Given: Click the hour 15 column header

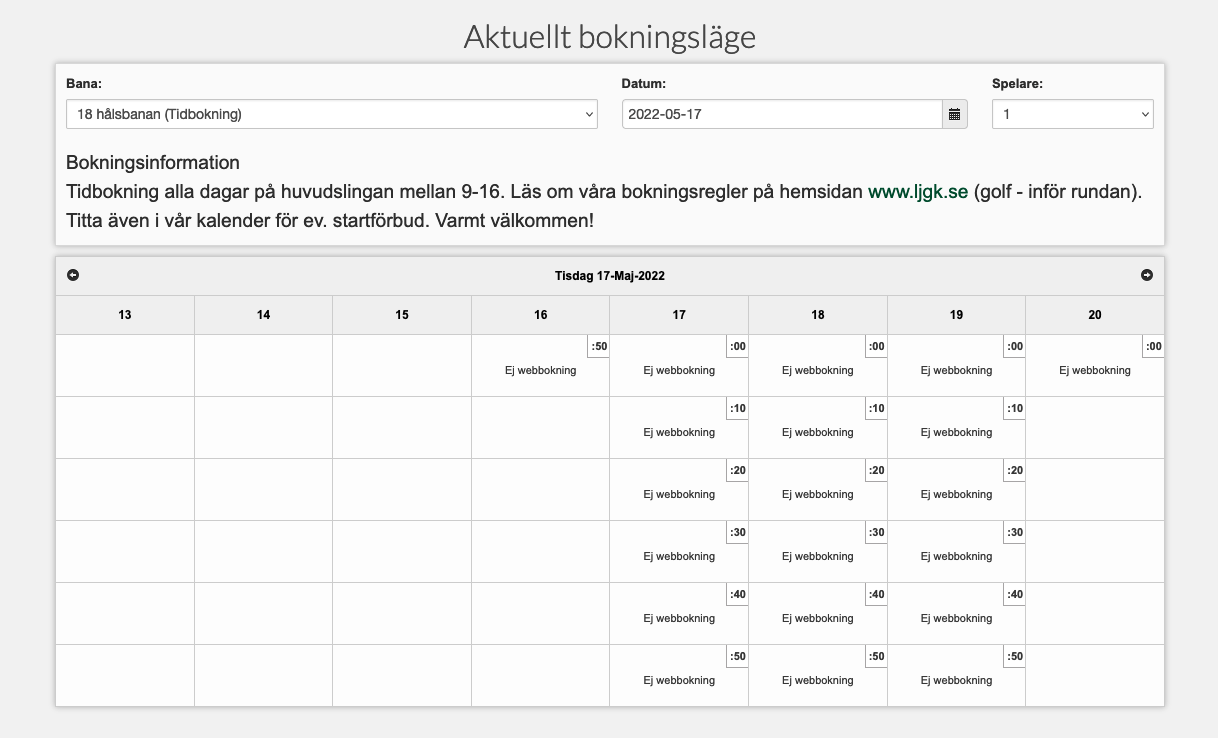Looking at the screenshot, I should tap(402, 315).
